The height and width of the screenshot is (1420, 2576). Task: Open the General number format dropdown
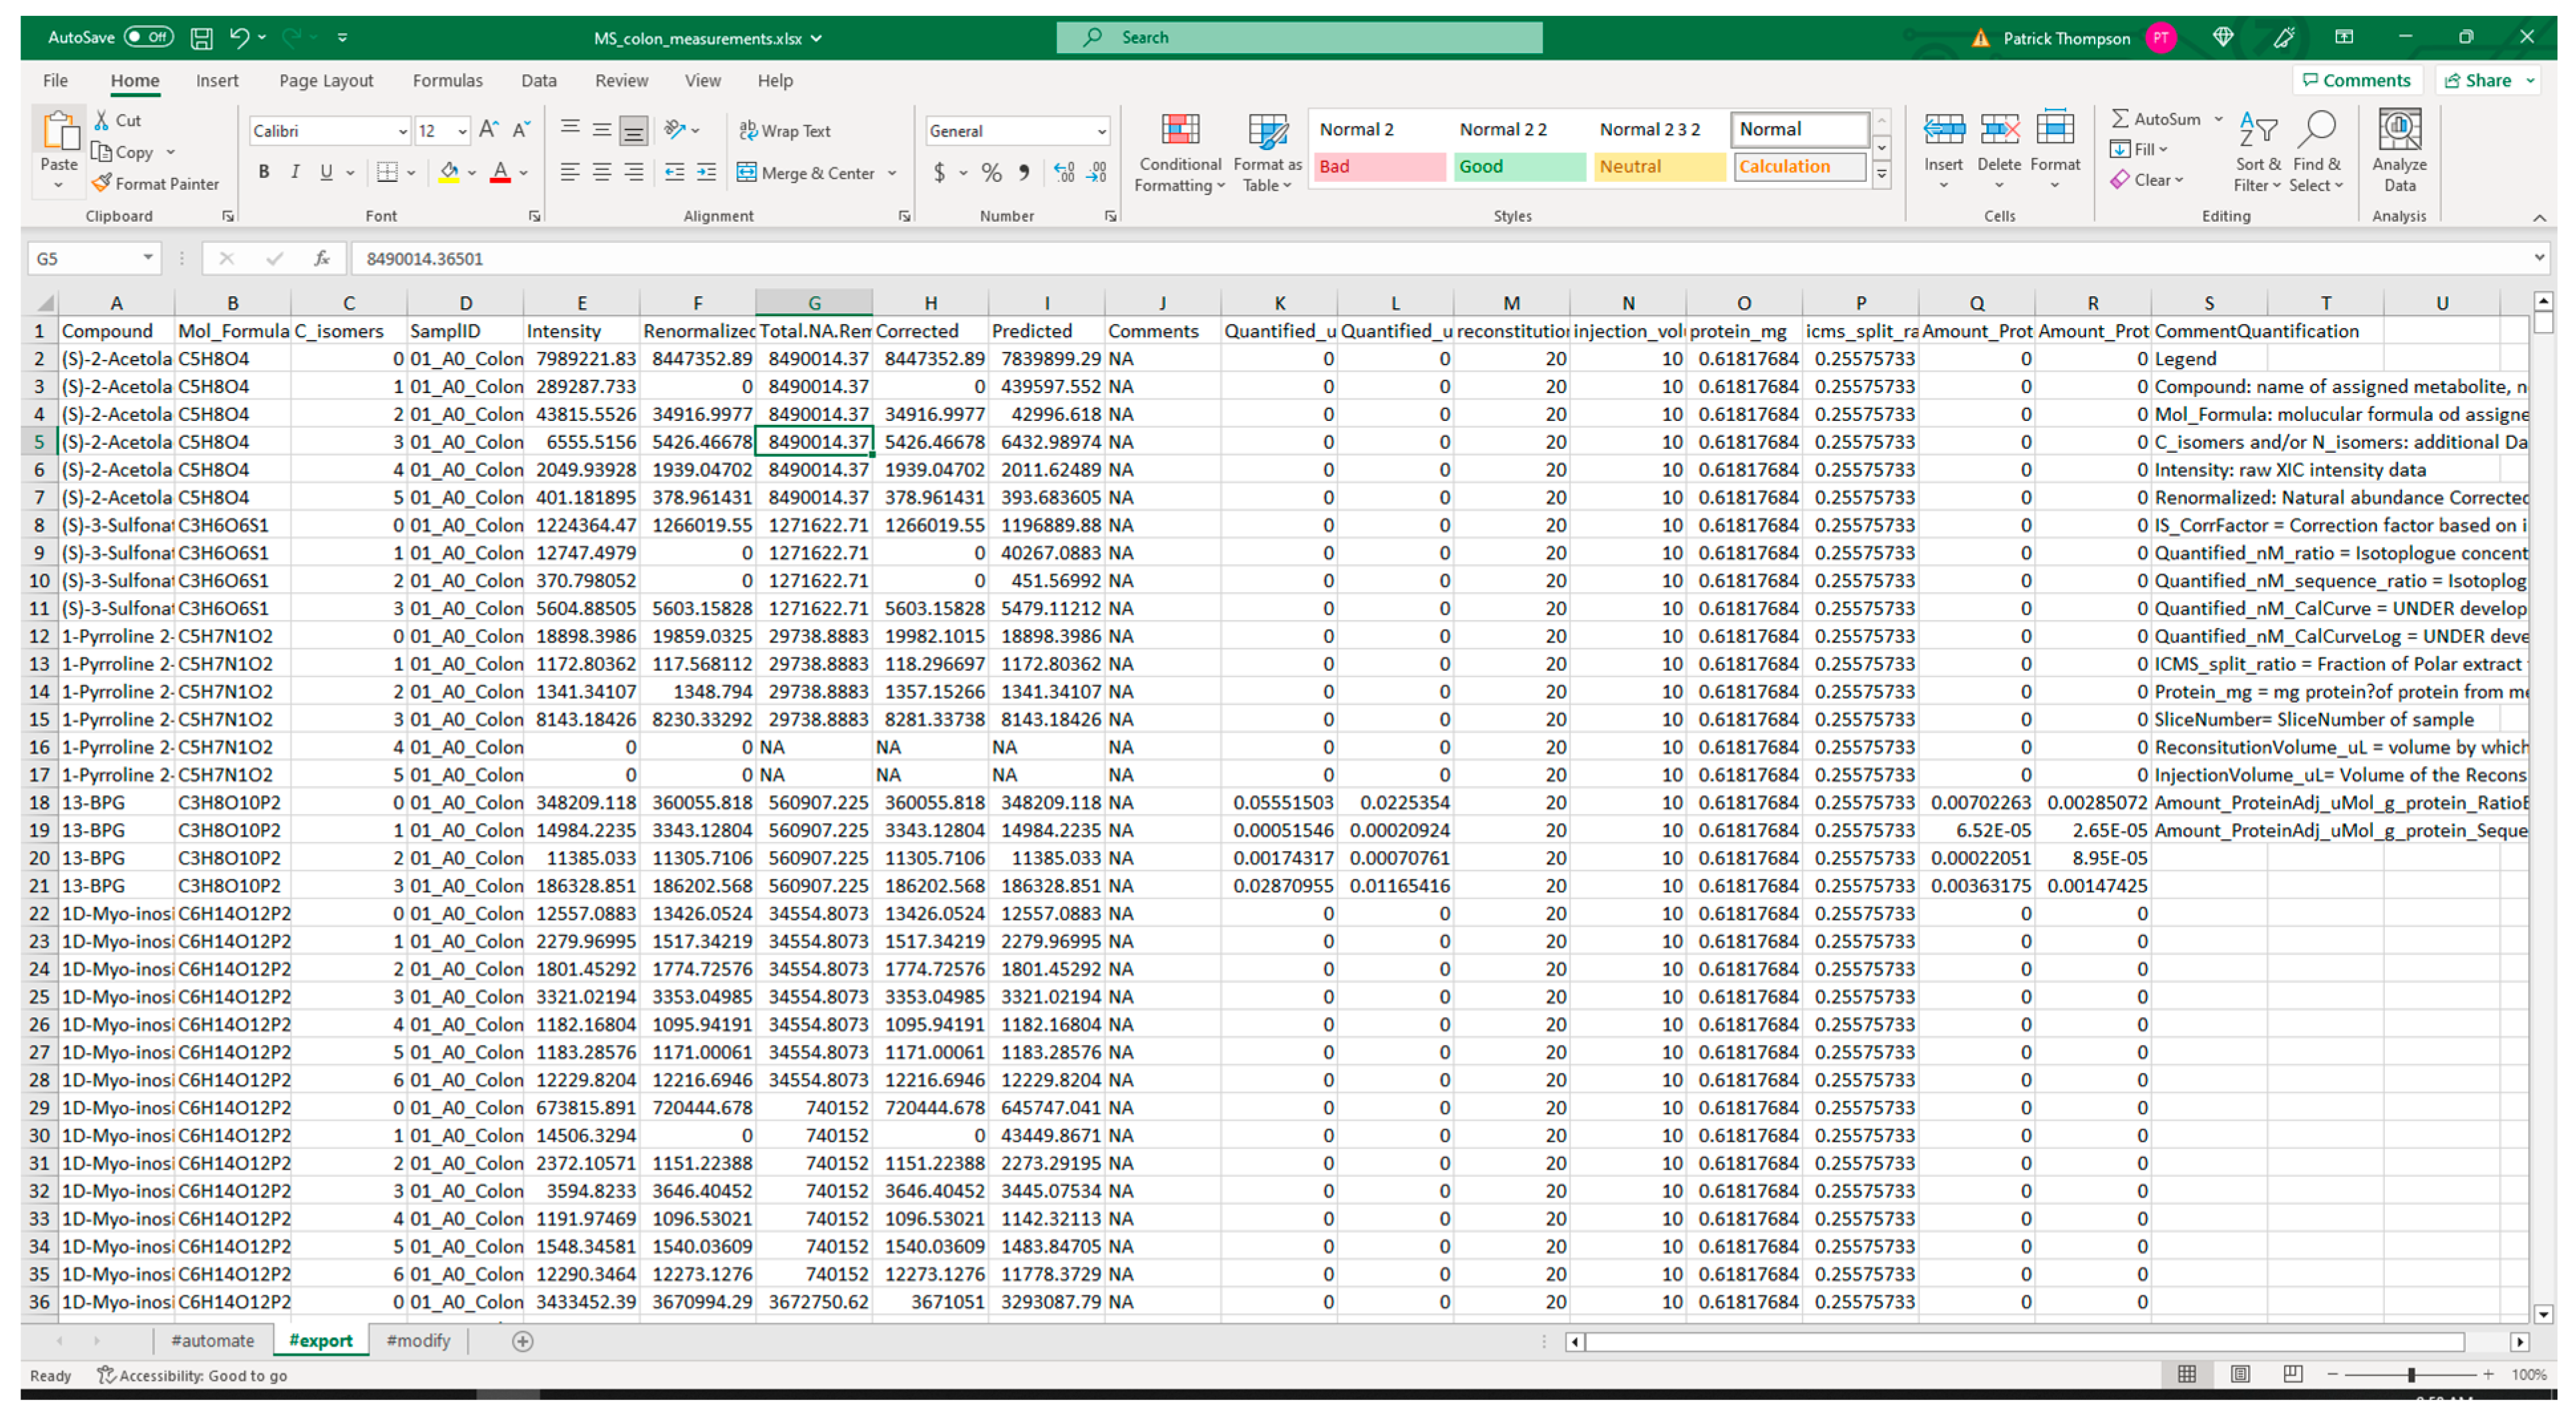tap(1101, 131)
